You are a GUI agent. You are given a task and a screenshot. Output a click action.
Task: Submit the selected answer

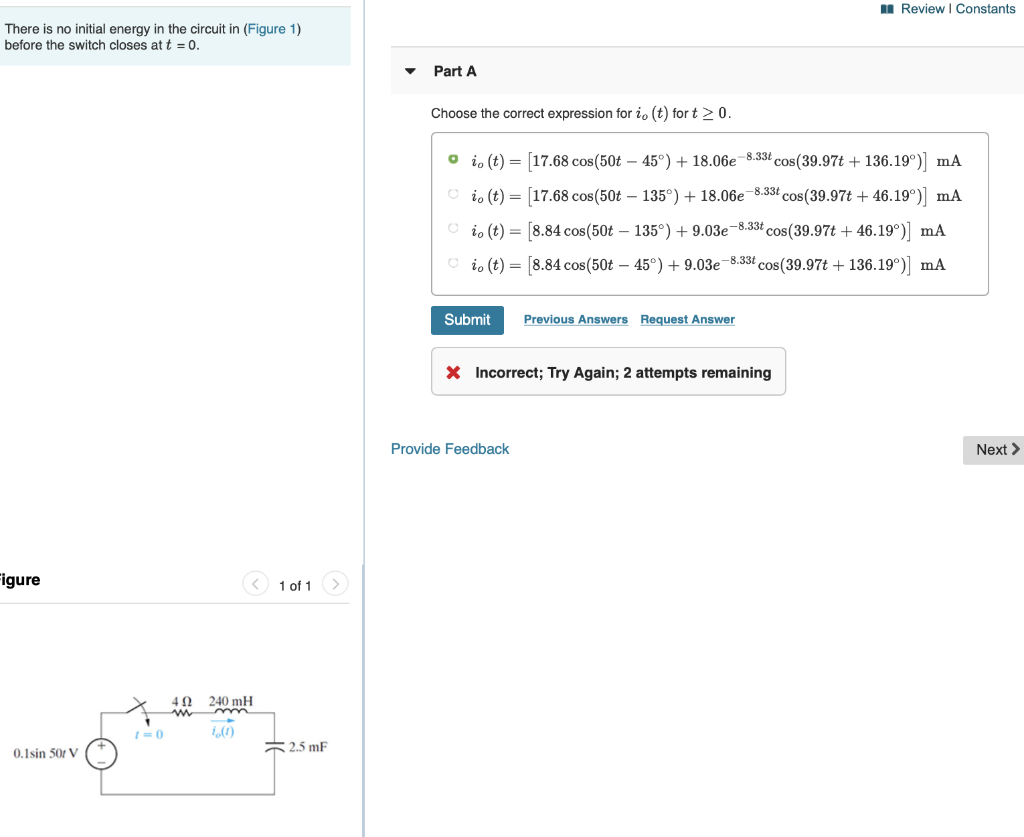(467, 320)
